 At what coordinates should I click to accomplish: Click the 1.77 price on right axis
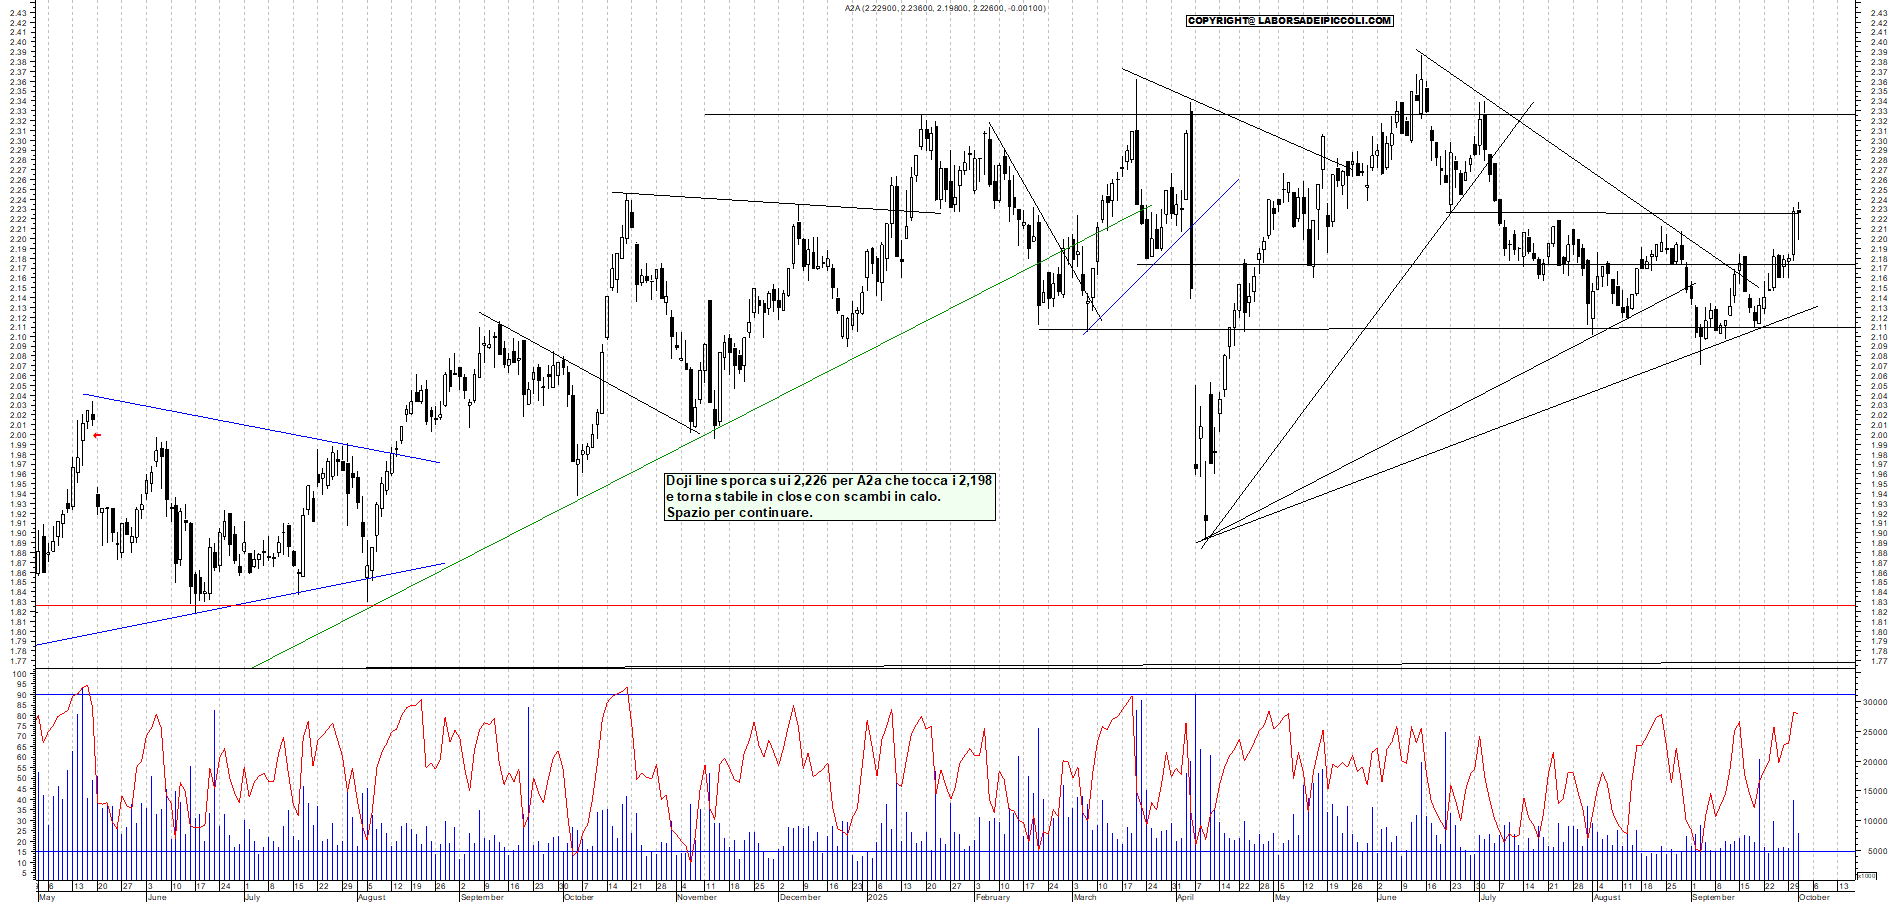click(x=1878, y=661)
